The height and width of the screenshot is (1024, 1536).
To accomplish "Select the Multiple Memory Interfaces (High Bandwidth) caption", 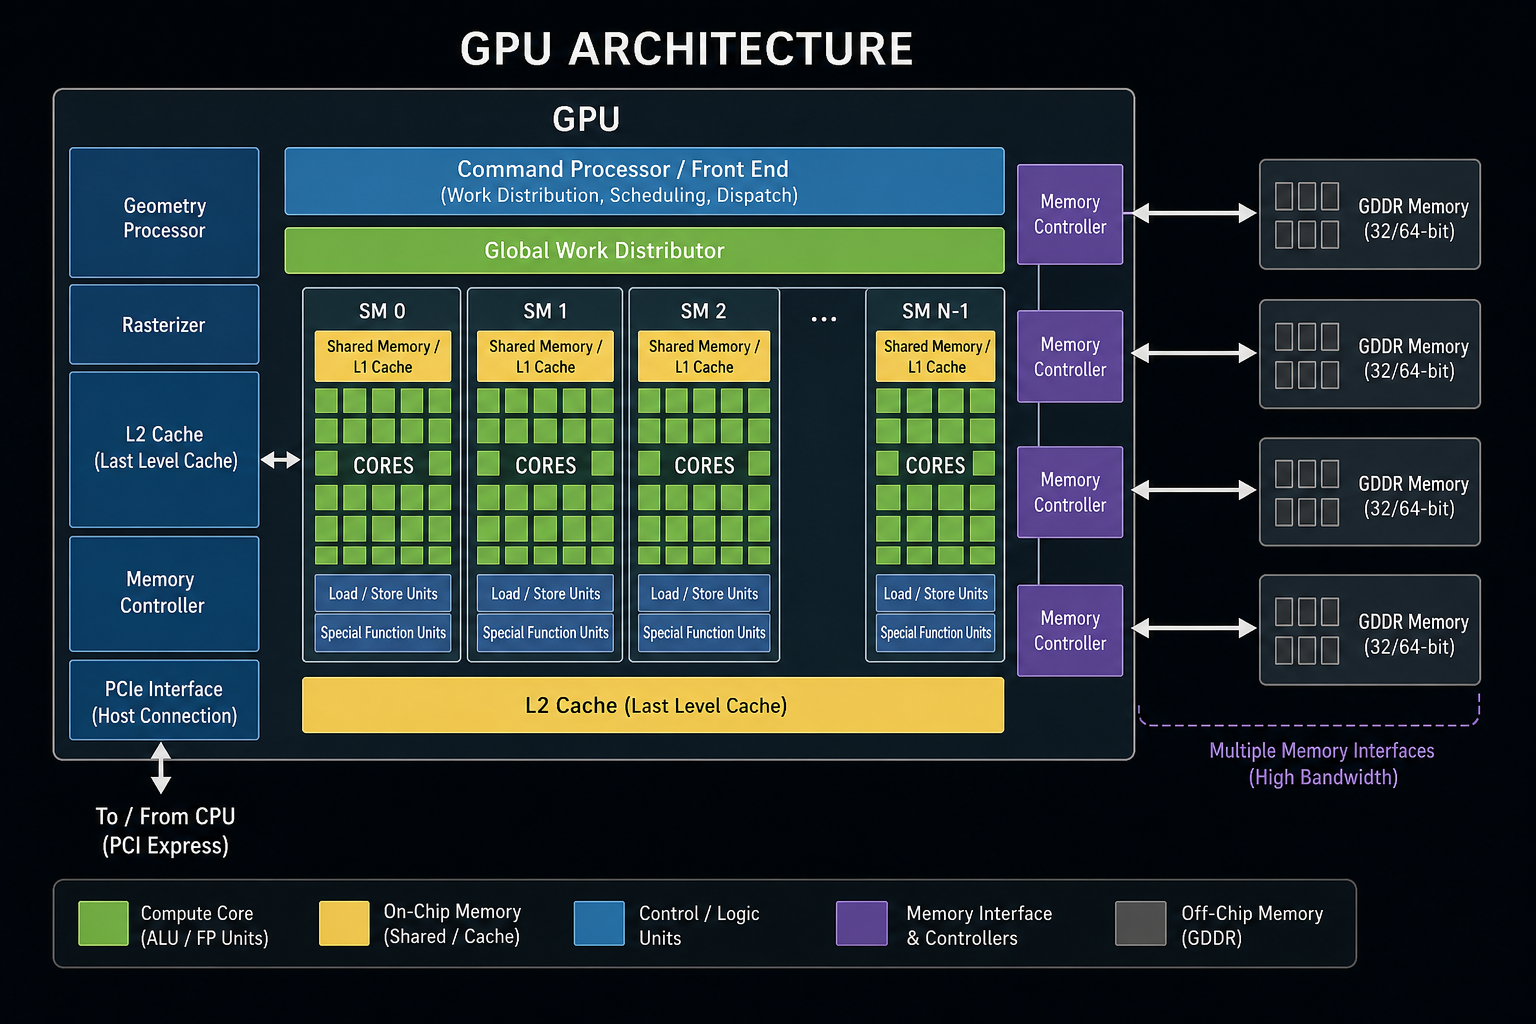I will pos(1322,764).
